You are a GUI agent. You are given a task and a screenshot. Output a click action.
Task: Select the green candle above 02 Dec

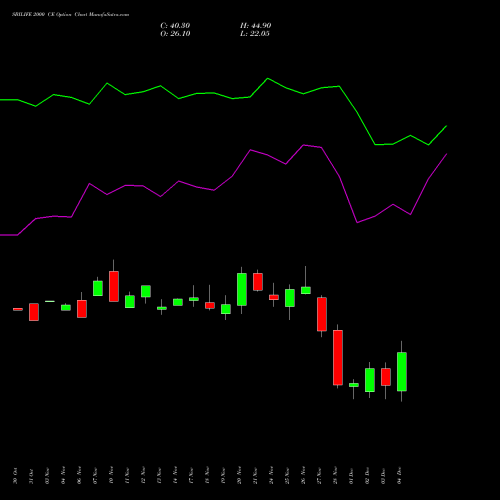click(370, 380)
